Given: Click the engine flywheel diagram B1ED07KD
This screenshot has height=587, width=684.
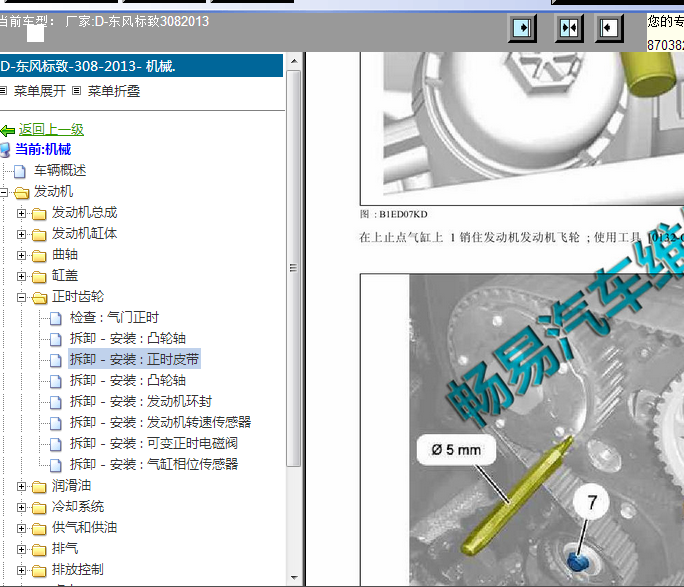Looking at the screenshot, I should [522, 128].
